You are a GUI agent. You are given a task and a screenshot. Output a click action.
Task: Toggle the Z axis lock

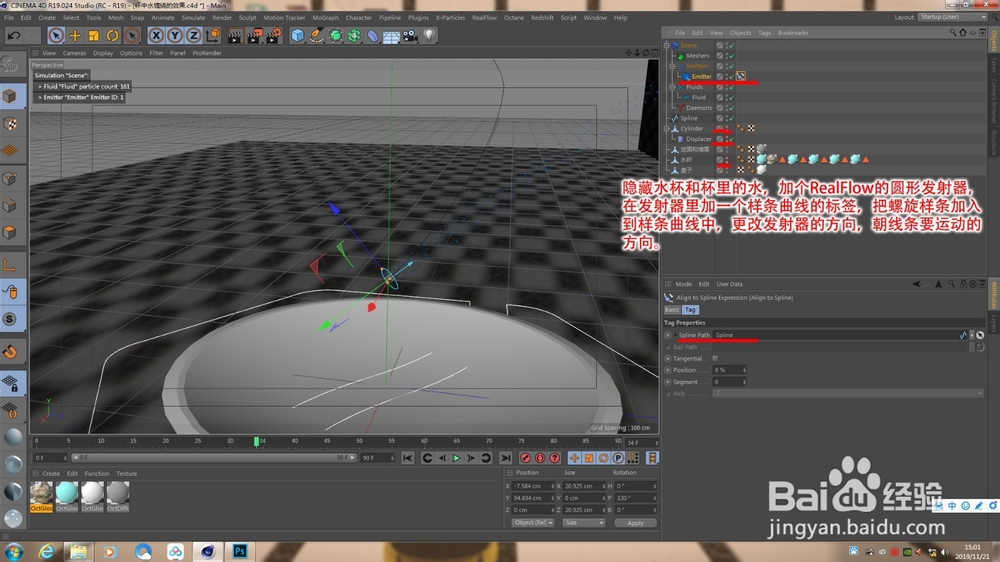coord(193,36)
